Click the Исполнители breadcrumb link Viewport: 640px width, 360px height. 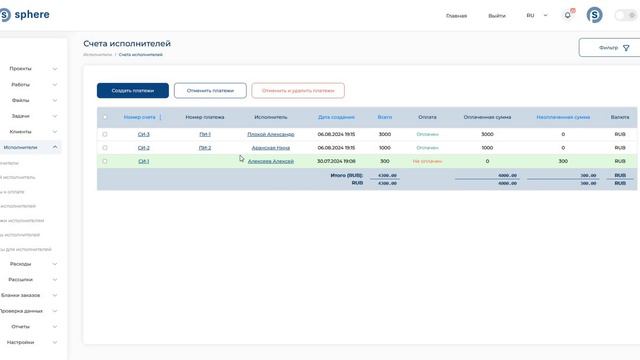[x=98, y=55]
